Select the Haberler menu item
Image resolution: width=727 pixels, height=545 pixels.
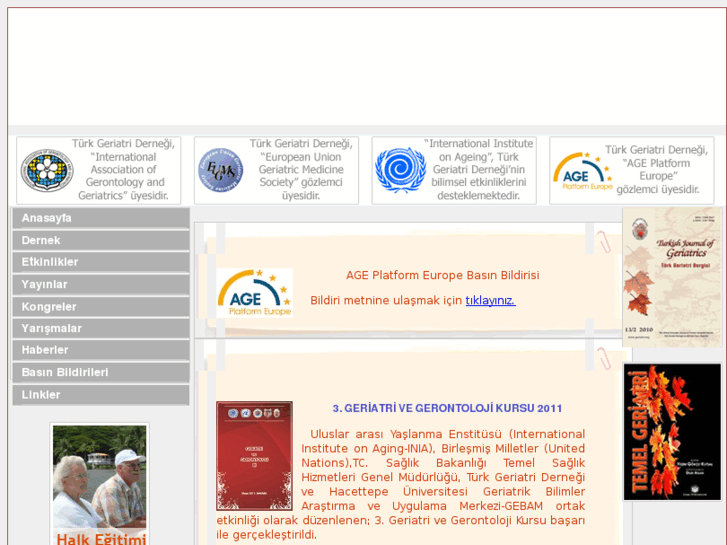[101, 350]
